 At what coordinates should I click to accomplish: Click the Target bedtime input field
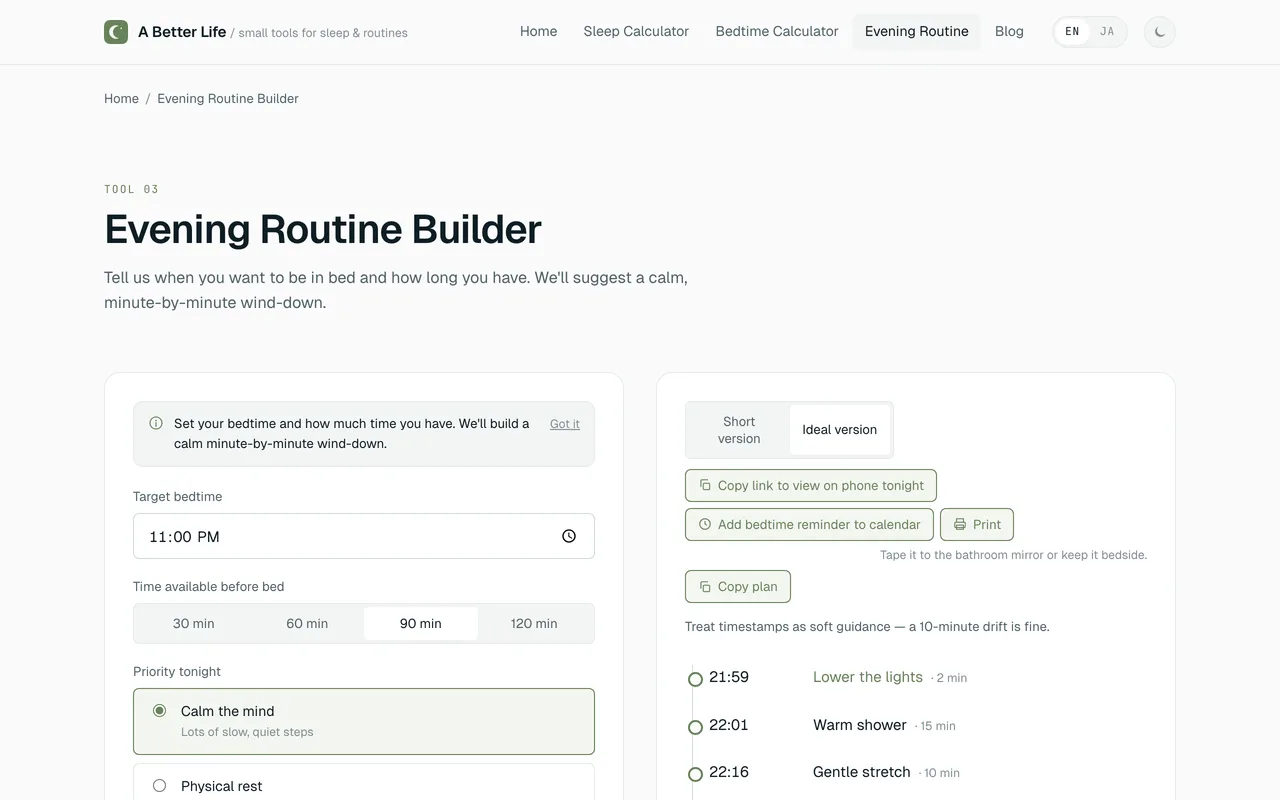click(364, 536)
